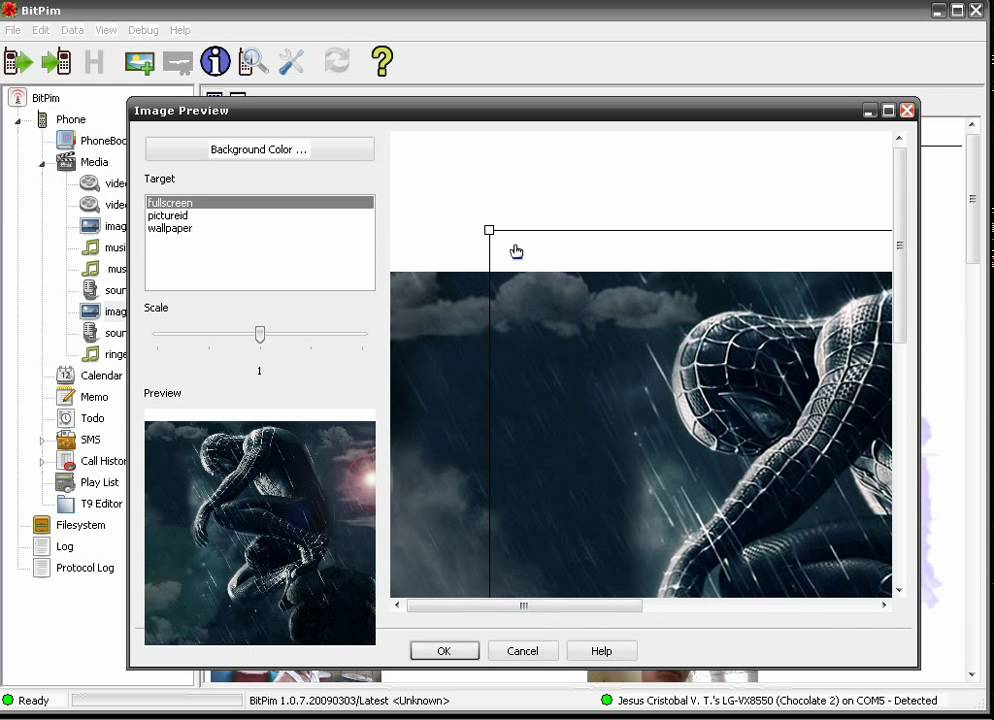Select the BitPim root tree icon
The height and width of the screenshot is (720, 994).
click(18, 98)
